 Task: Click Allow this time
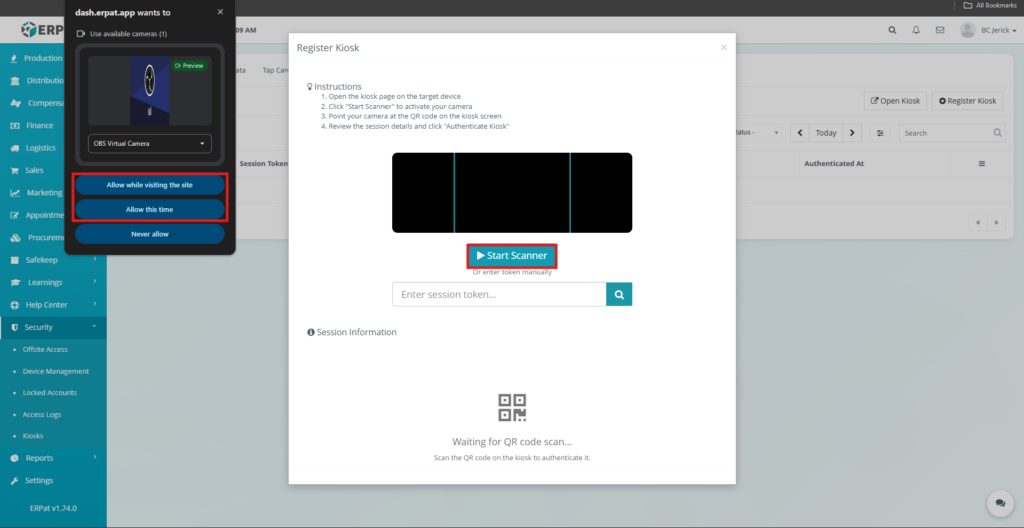coord(149,210)
